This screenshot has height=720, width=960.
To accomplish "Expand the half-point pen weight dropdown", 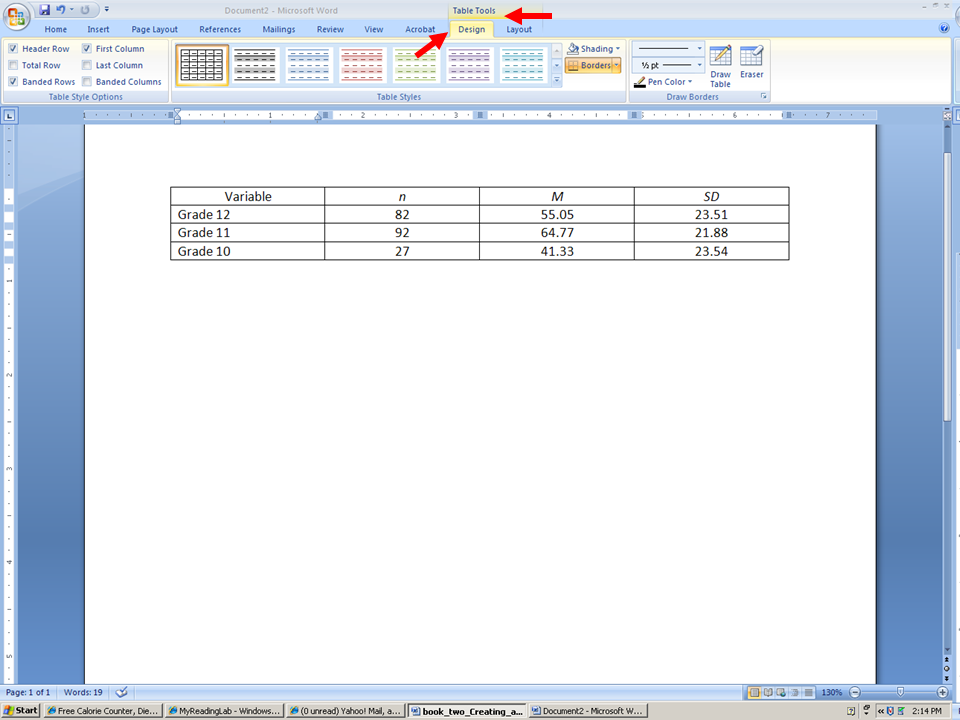I will (670, 65).
